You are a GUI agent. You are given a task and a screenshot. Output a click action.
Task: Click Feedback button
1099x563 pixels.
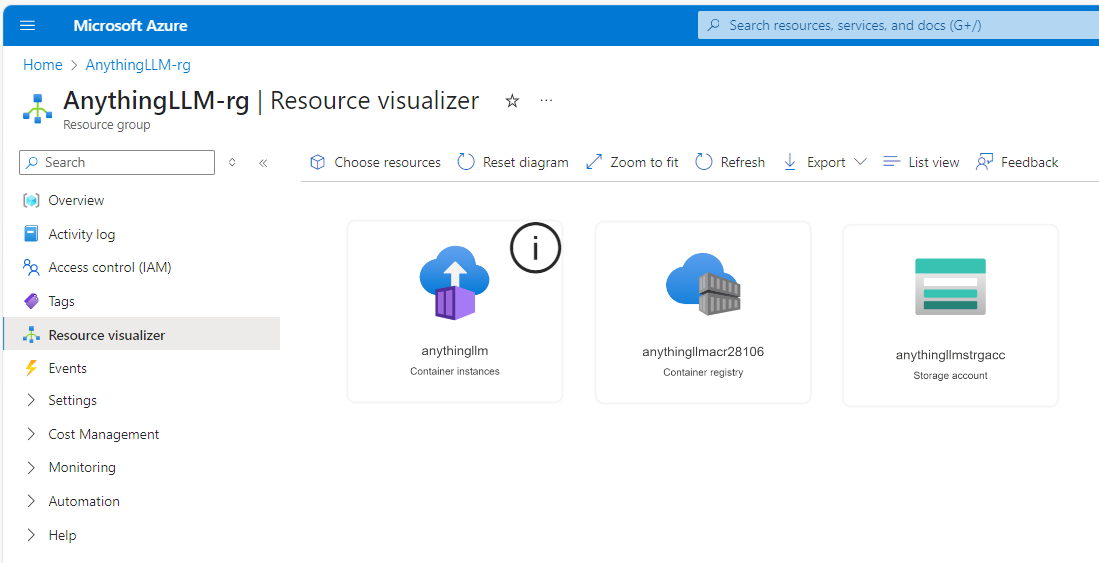click(1016, 162)
